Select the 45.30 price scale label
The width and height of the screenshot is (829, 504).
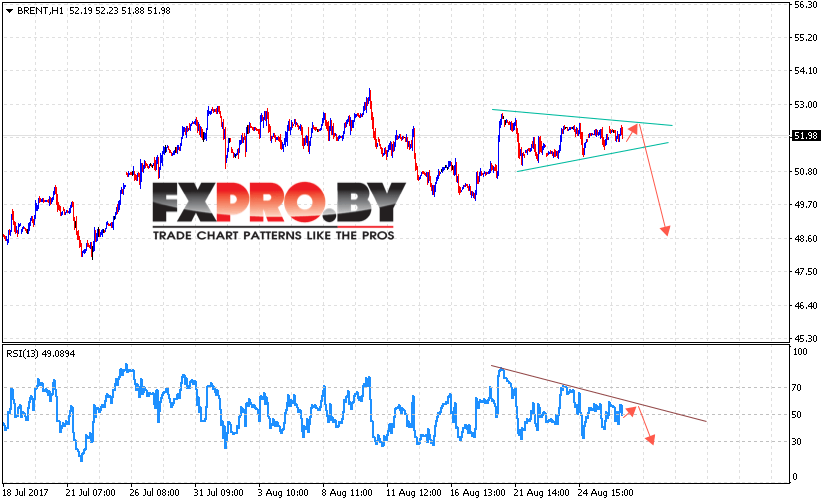pyautogui.click(x=806, y=338)
